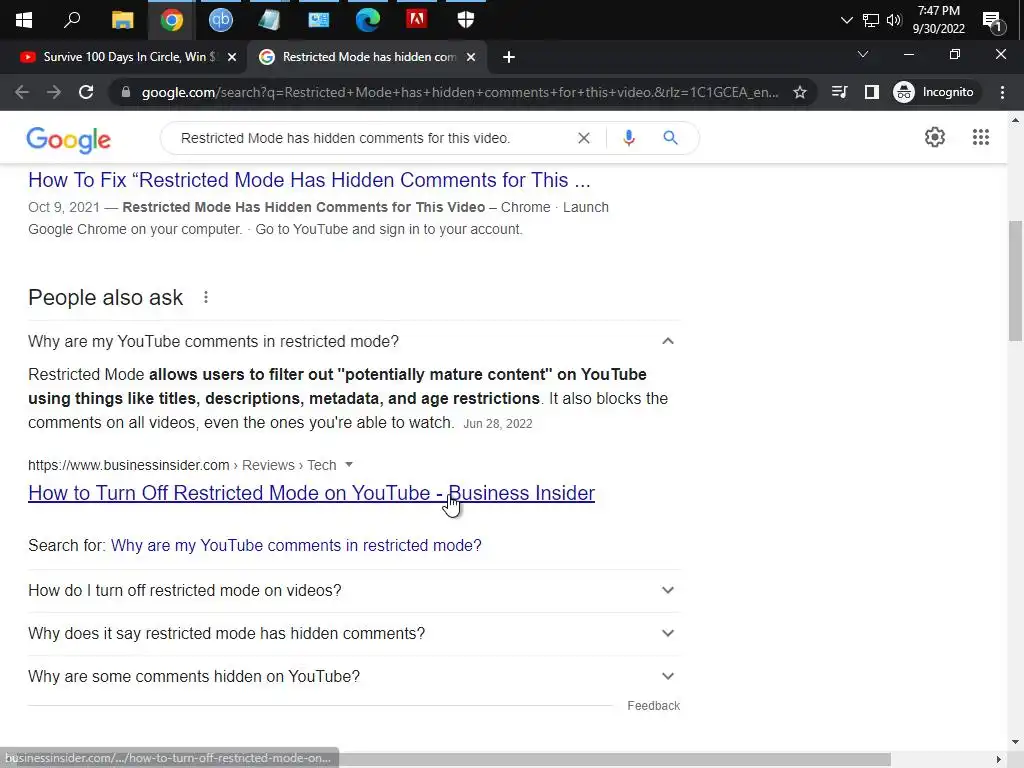Open businessinsider.com result options arrow
The width and height of the screenshot is (1024, 768).
(349, 464)
